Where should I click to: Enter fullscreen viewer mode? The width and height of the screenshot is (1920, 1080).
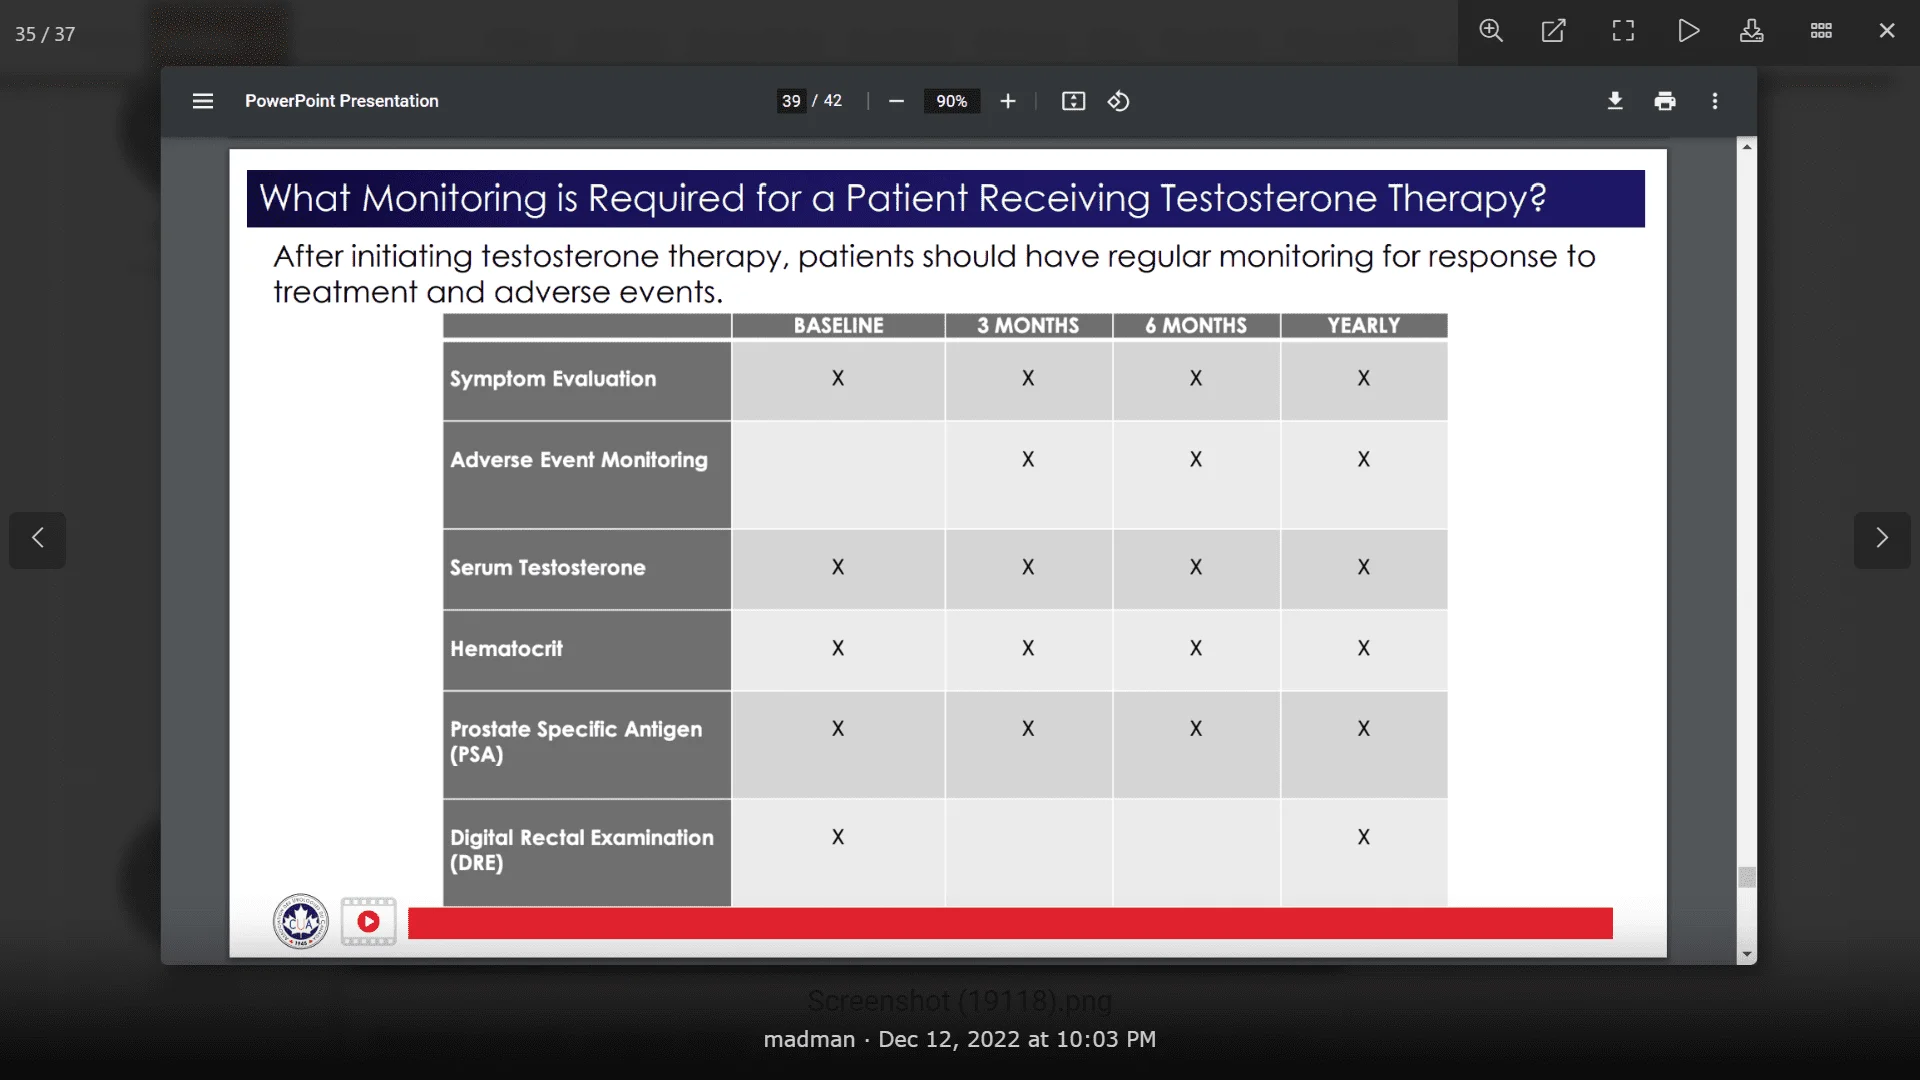[1623, 31]
